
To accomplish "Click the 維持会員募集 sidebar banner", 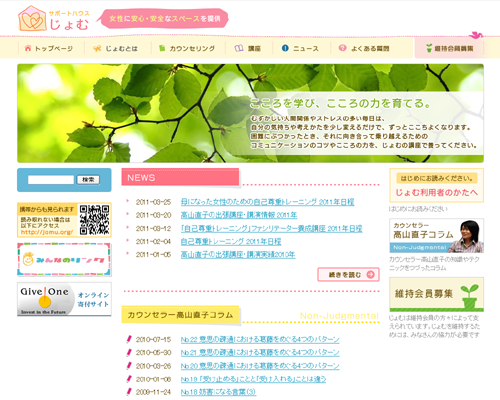I will click(437, 295).
